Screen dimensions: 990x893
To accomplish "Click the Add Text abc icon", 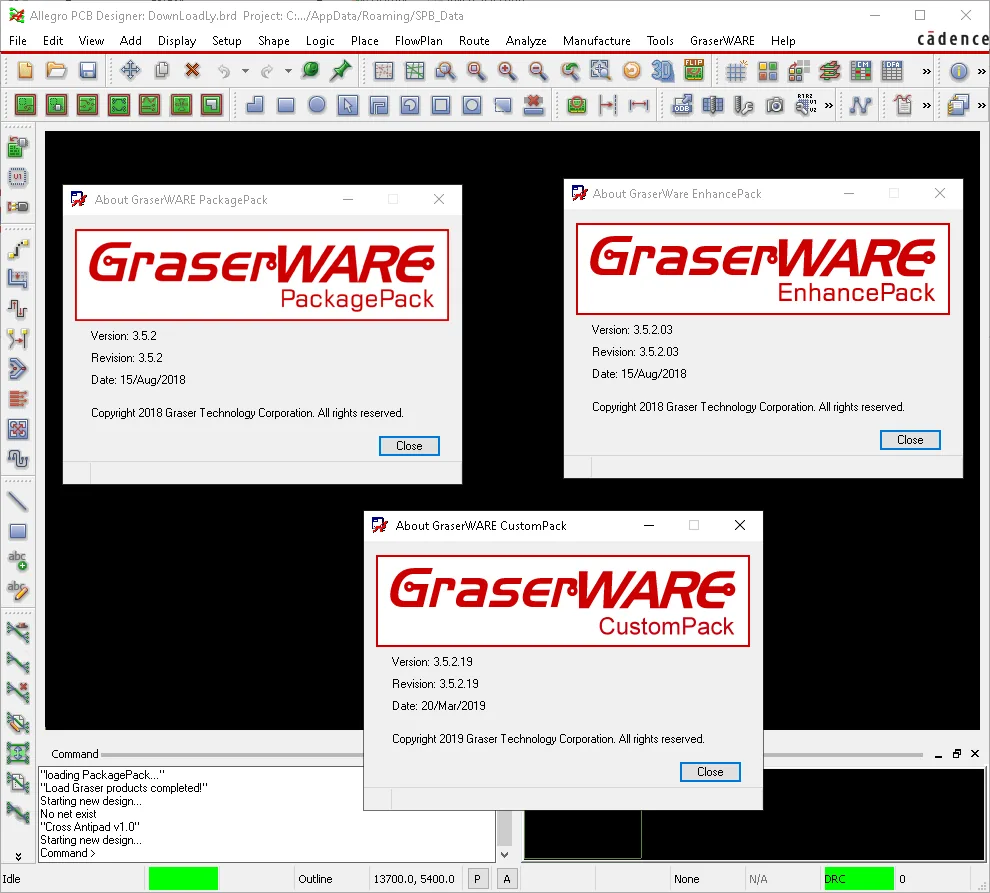I will click(18, 560).
